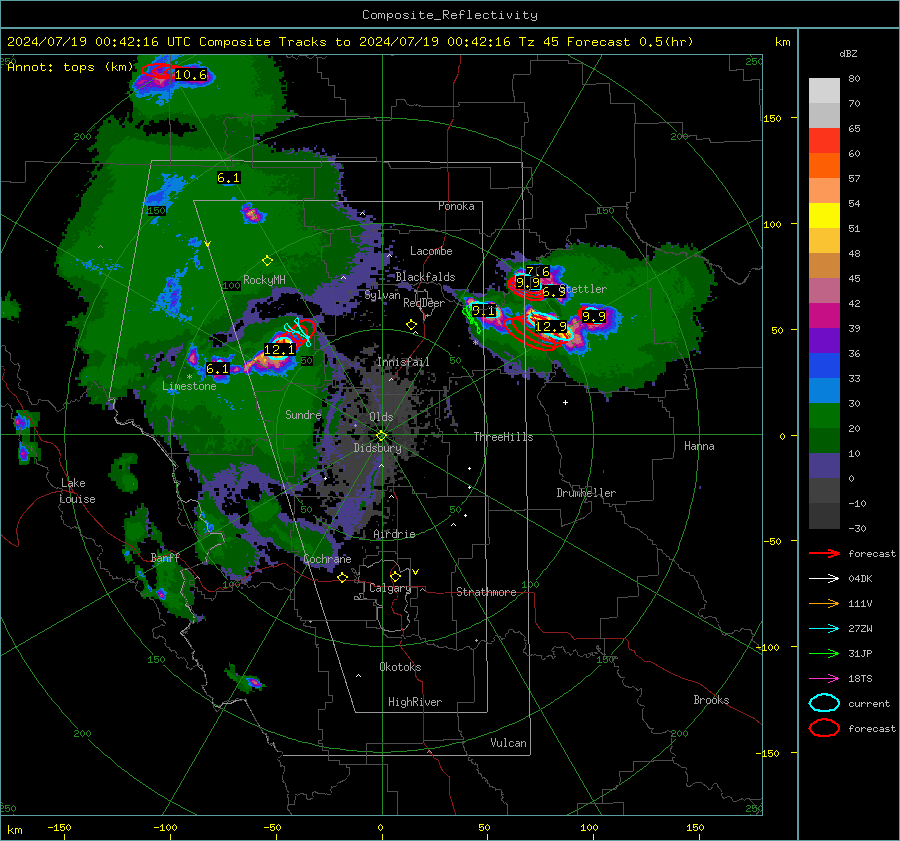Screen dimensions: 900x841
Task: Click the Lake Louise label
Action: pos(77,491)
